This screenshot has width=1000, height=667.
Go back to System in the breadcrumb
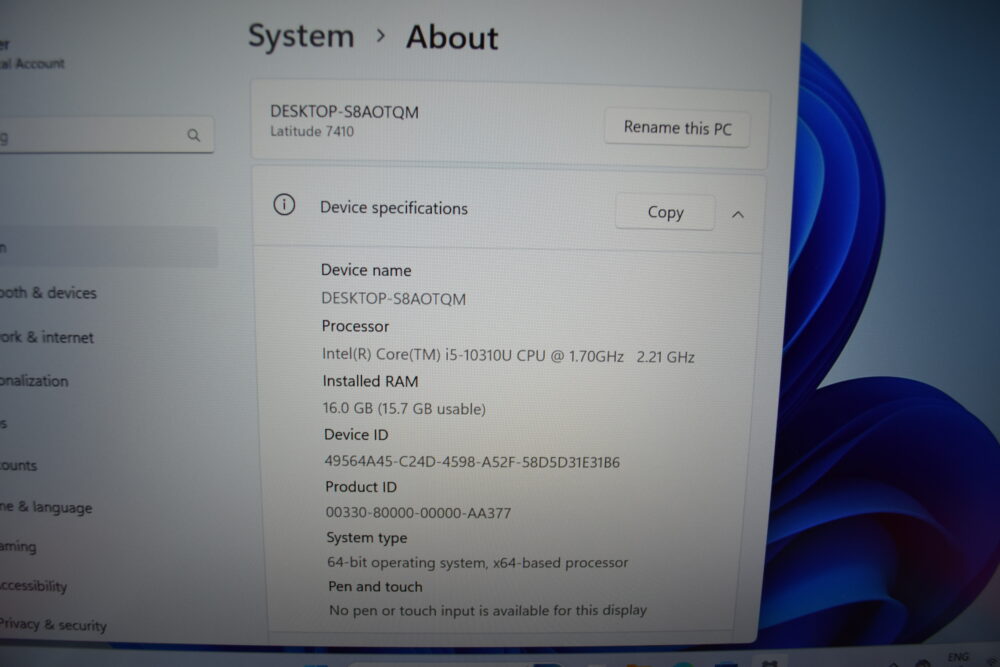tap(301, 35)
